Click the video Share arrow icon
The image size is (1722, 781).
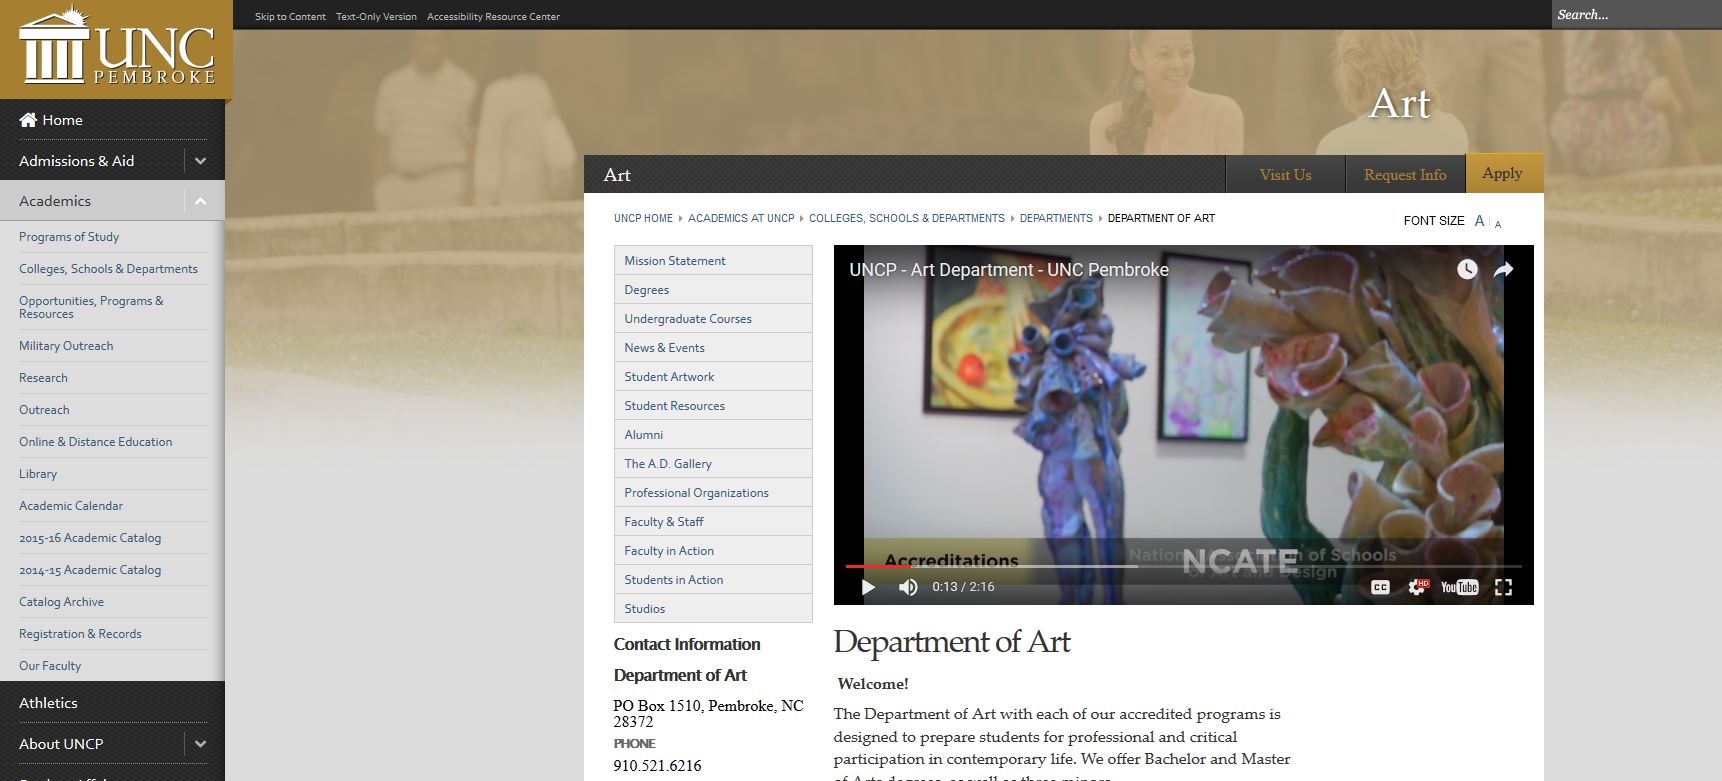click(x=1503, y=269)
